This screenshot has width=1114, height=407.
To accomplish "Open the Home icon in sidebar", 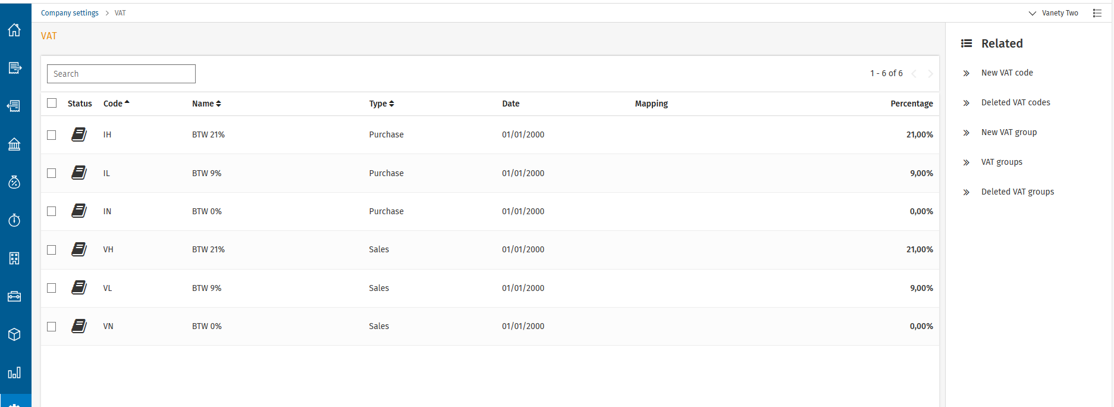I will pyautogui.click(x=14, y=30).
